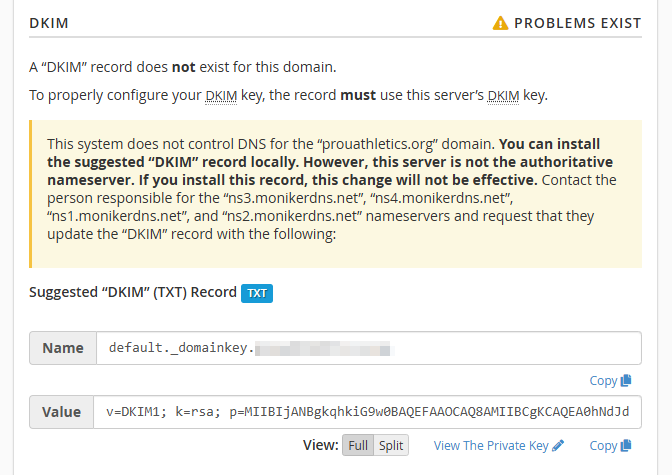This screenshot has width=672, height=475.
Task: Click the DKIM section heading
Action: click(x=49, y=23)
